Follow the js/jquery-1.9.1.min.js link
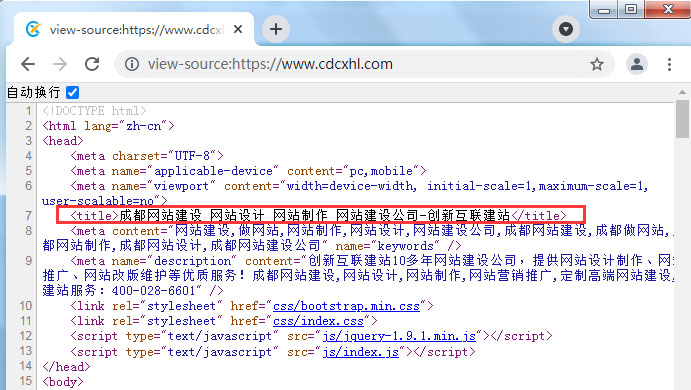 [x=399, y=336]
